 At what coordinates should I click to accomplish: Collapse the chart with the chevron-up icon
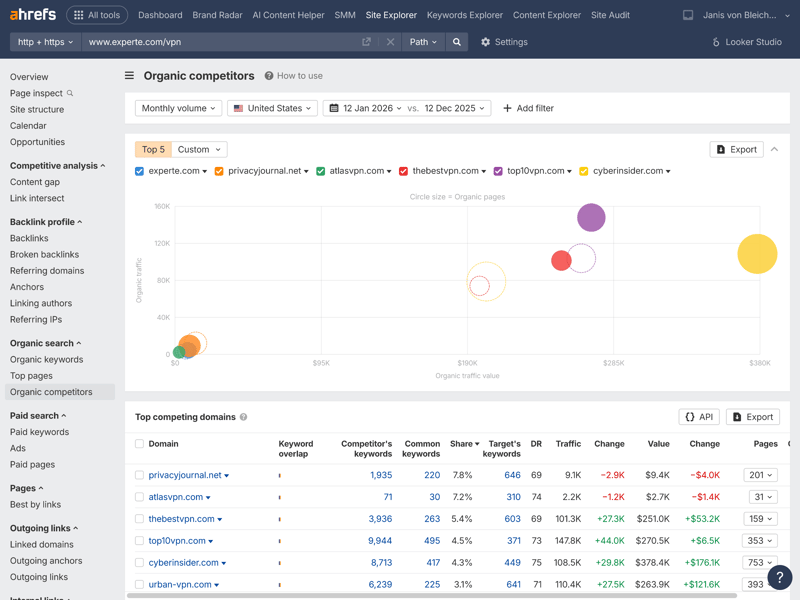[775, 149]
